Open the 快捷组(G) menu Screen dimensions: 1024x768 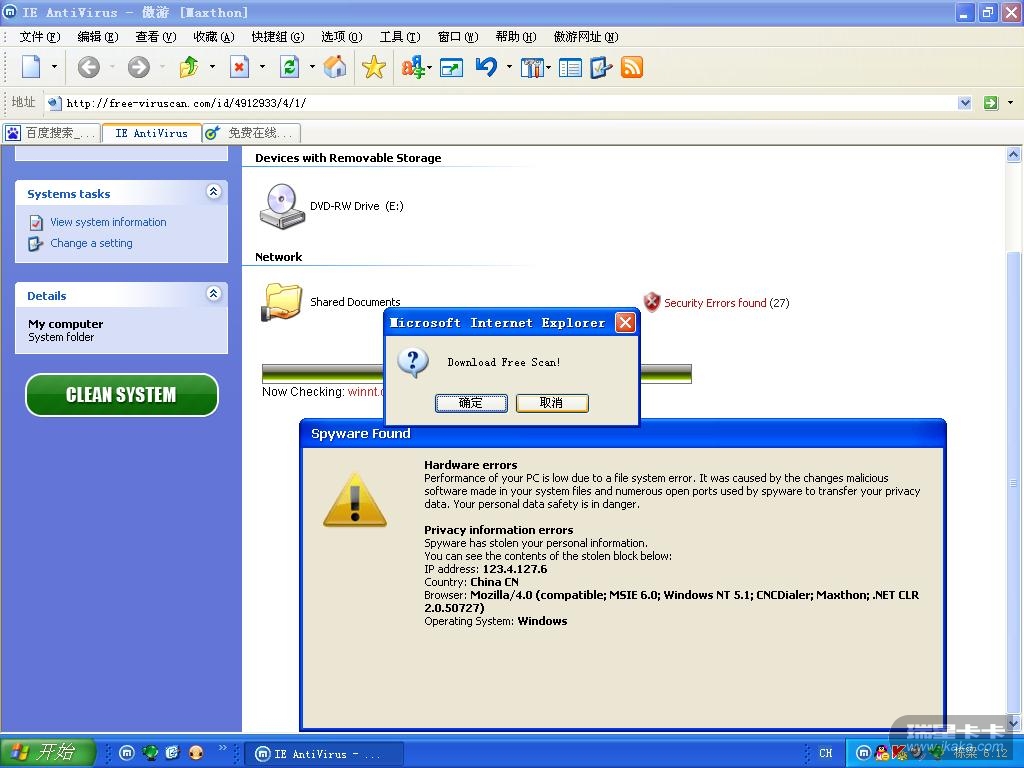coord(278,37)
